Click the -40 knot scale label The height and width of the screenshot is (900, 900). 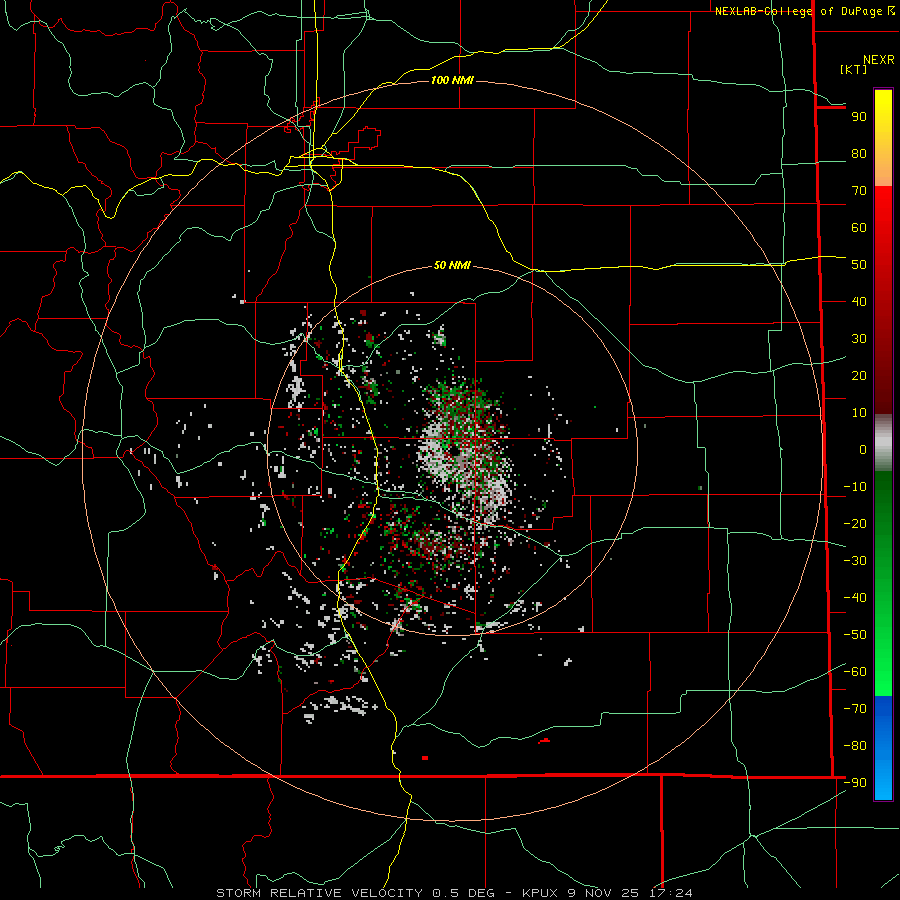(855, 598)
